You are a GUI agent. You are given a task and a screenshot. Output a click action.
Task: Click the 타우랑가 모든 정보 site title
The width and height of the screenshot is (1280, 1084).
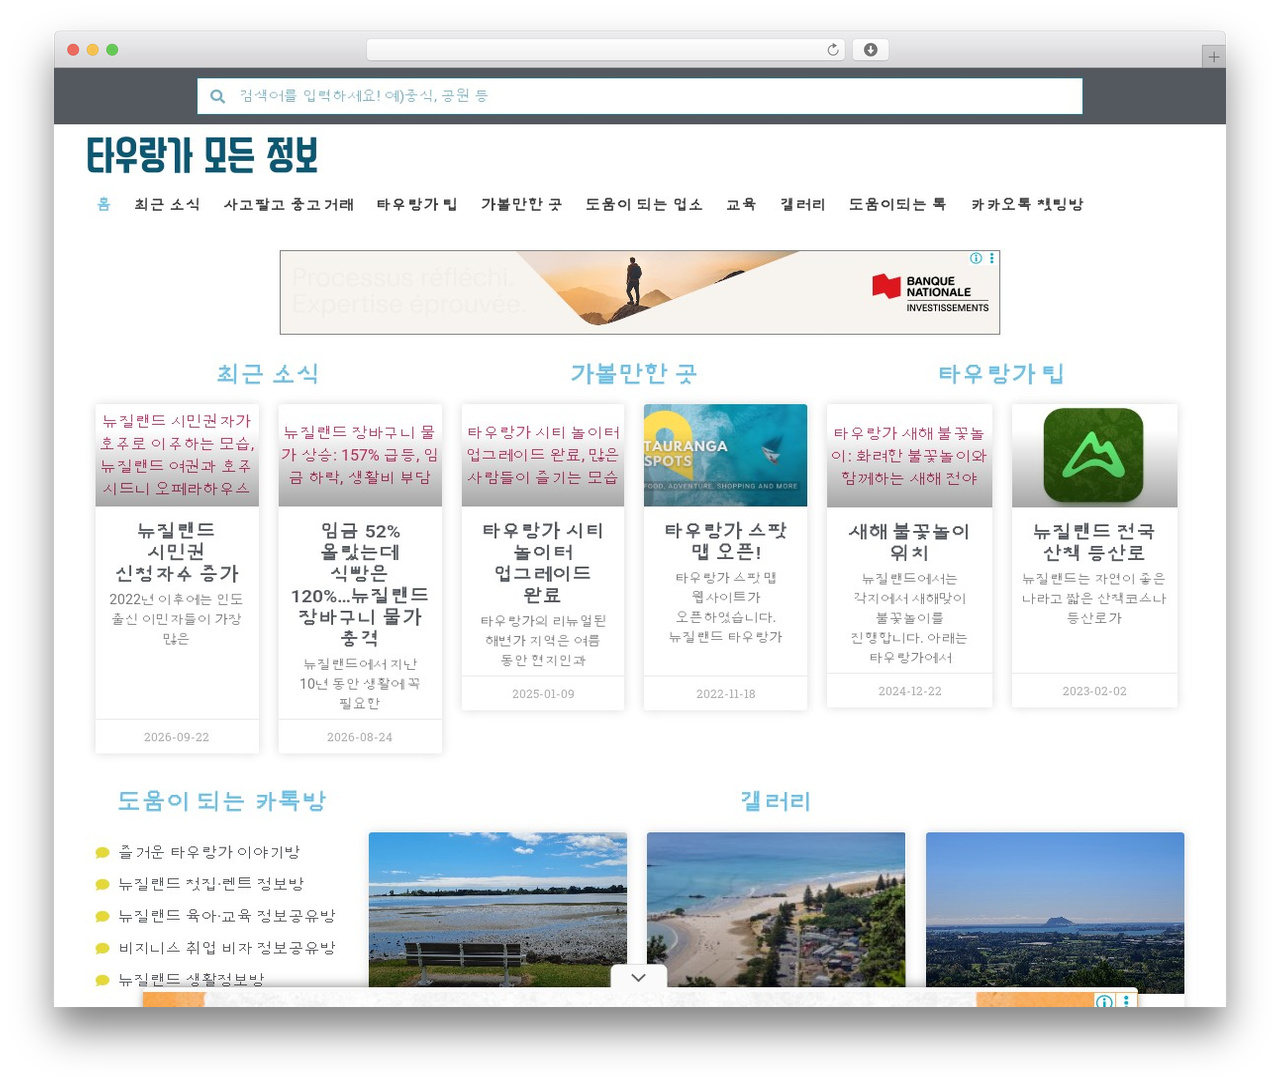coord(202,156)
